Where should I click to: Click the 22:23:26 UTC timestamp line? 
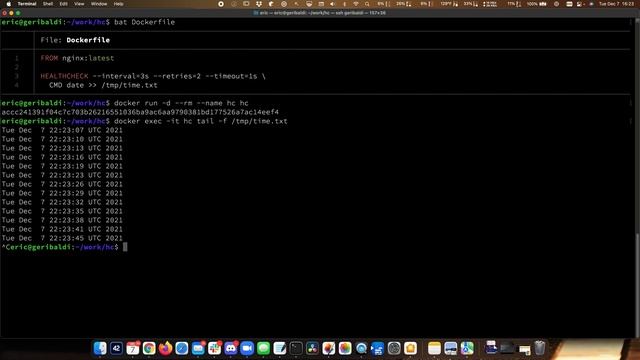(x=62, y=184)
